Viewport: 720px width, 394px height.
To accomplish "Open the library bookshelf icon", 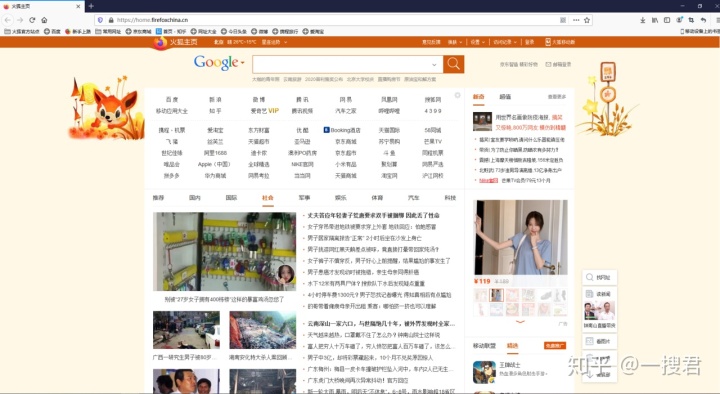I will pyautogui.click(x=655, y=20).
